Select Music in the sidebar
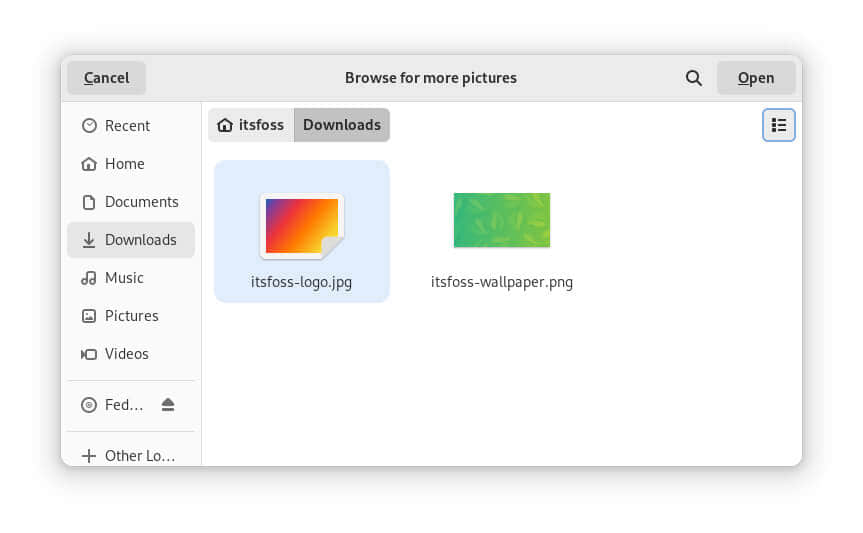863x533 pixels. pos(124,278)
